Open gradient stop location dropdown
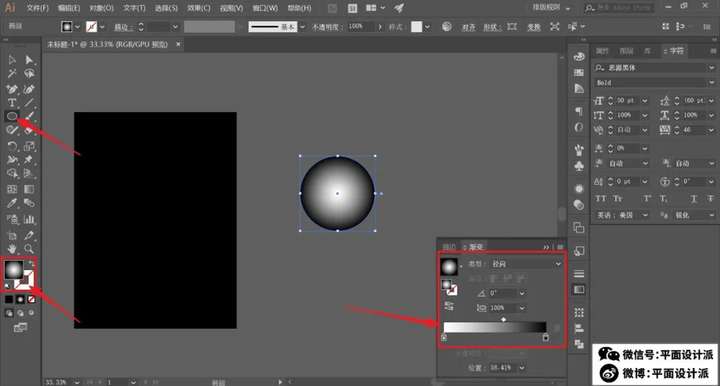 522,368
